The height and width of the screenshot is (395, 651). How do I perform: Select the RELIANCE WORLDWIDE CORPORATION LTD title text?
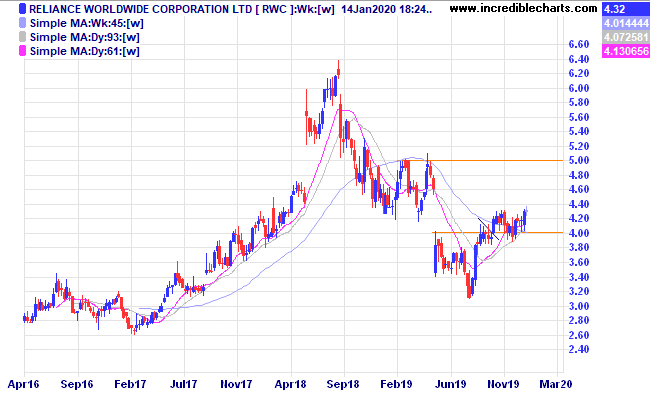140,9
